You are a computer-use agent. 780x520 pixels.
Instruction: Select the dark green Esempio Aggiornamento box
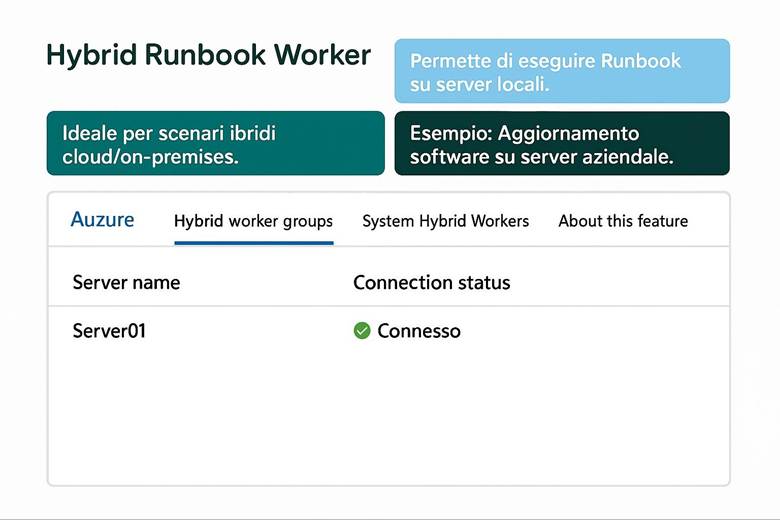click(x=562, y=144)
